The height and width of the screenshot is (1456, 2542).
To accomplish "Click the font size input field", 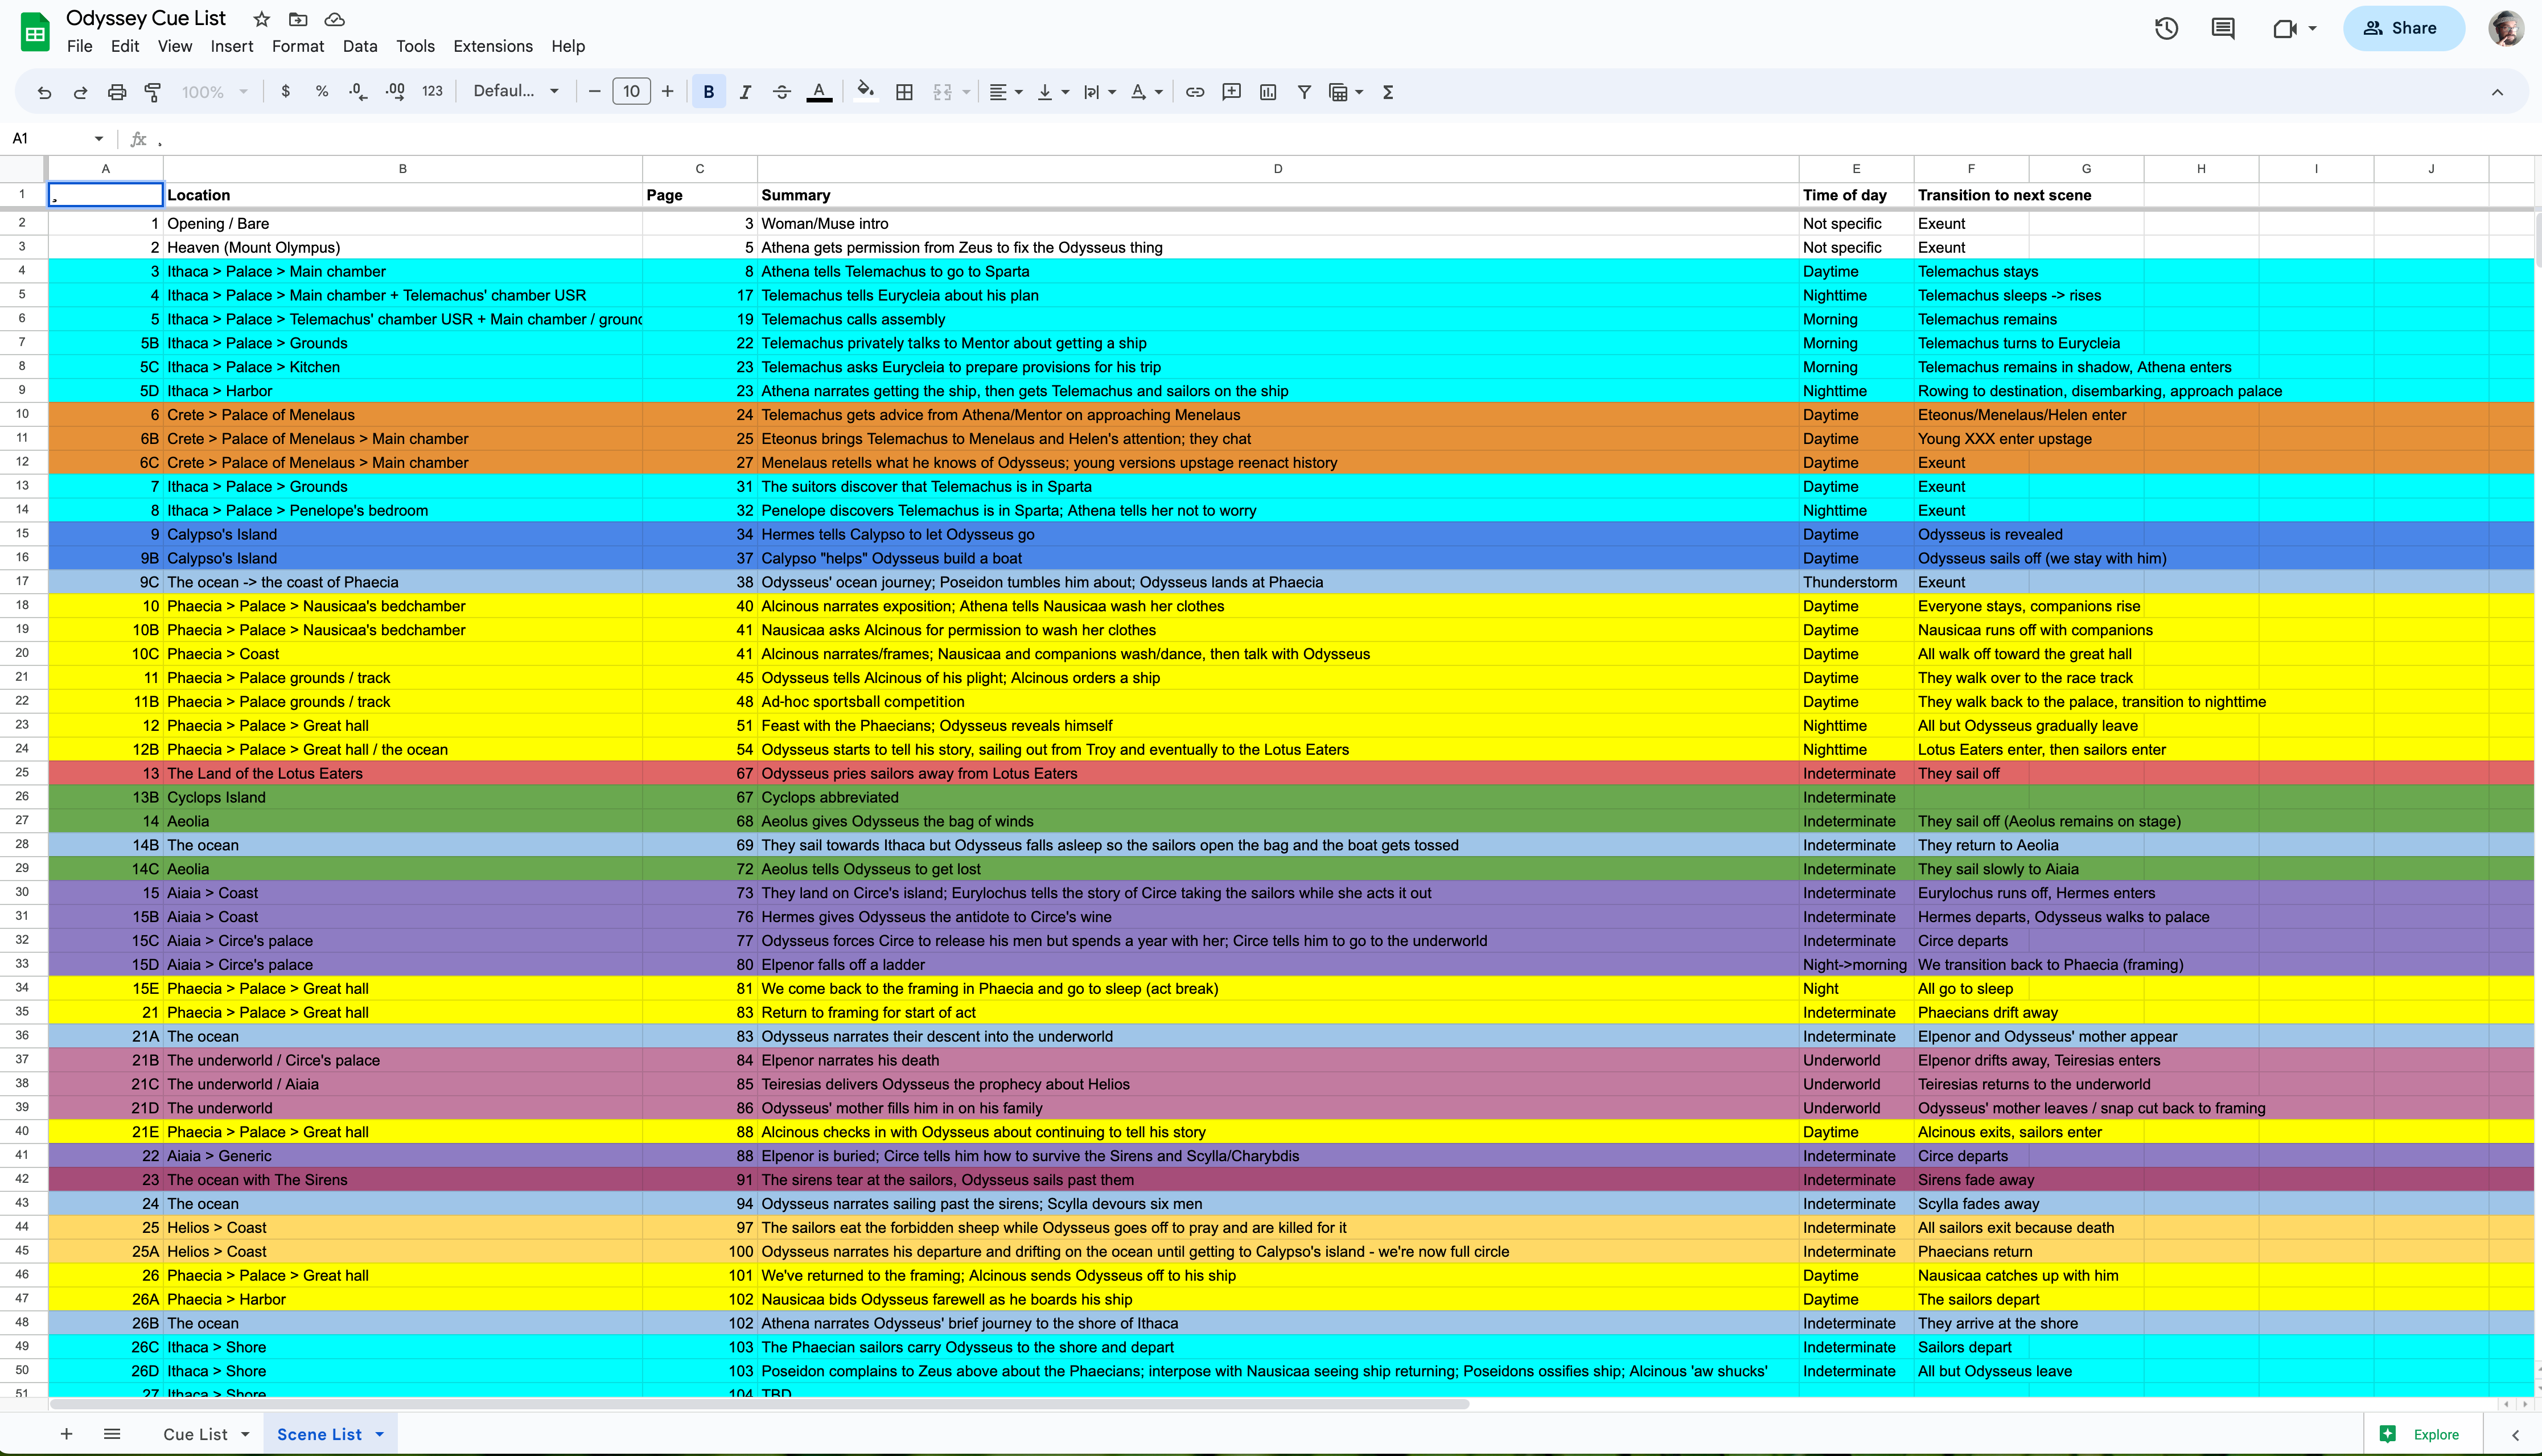I will [631, 92].
